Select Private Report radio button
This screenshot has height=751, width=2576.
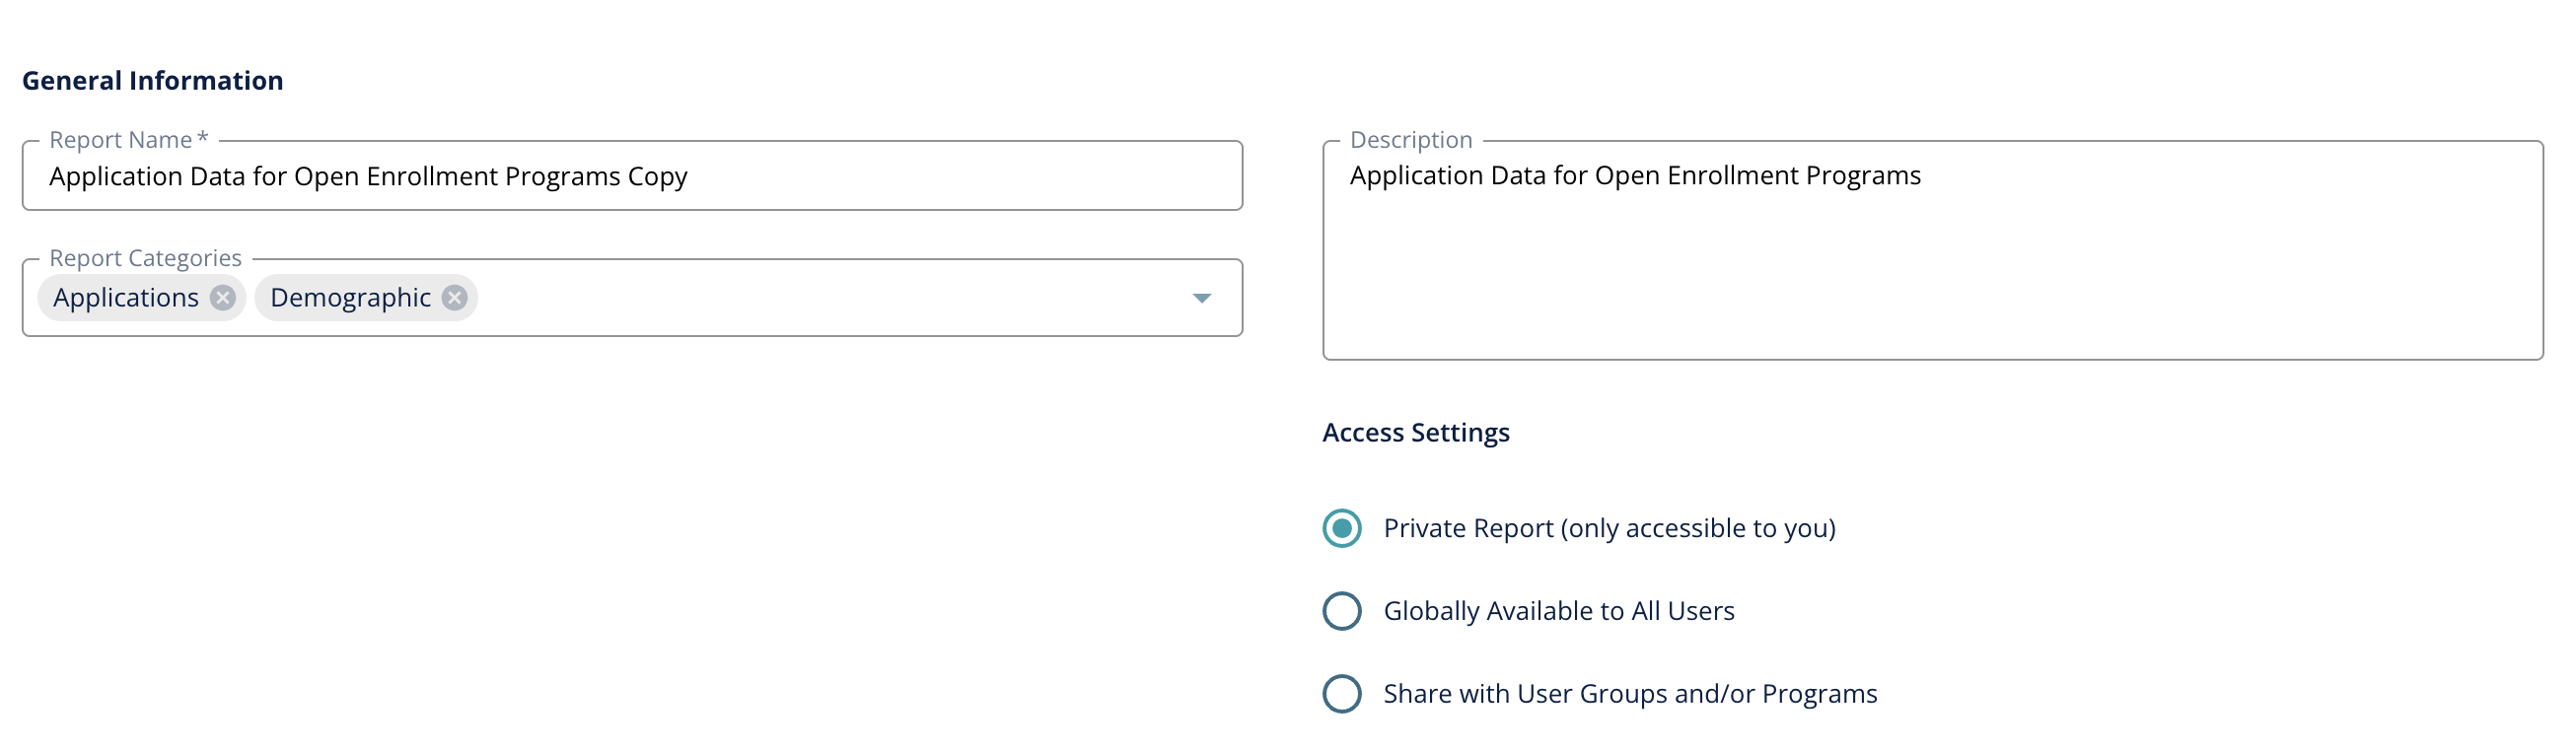pyautogui.click(x=1342, y=528)
